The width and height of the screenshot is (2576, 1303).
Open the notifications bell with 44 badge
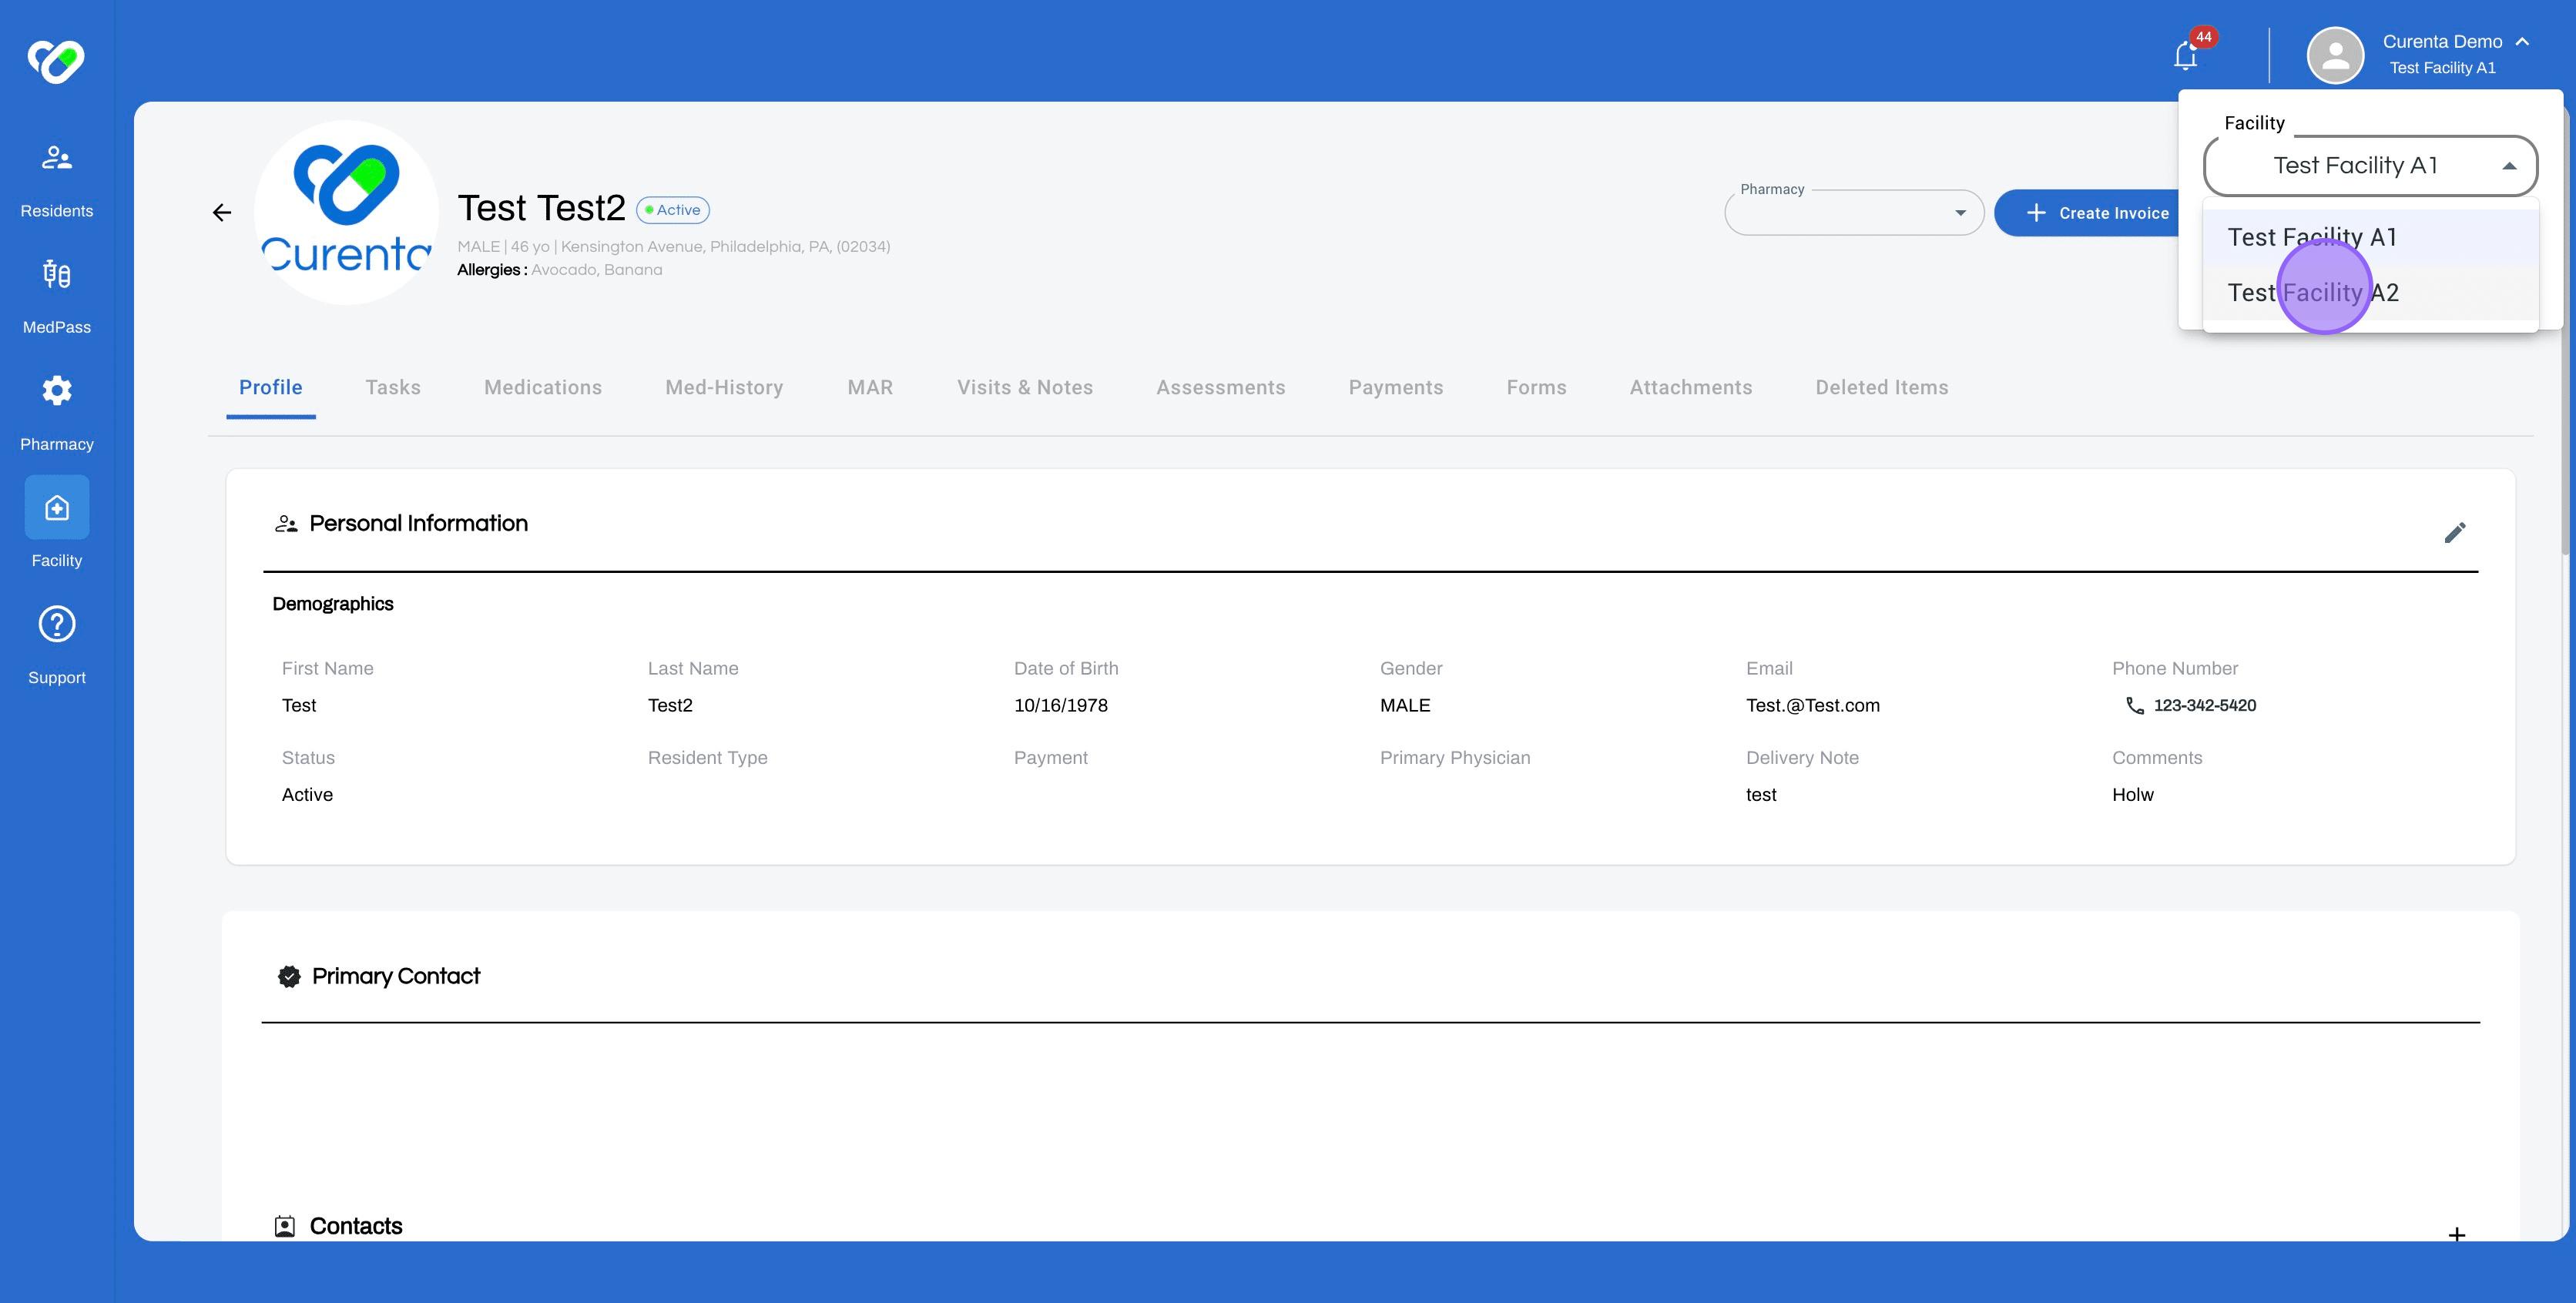click(2186, 55)
